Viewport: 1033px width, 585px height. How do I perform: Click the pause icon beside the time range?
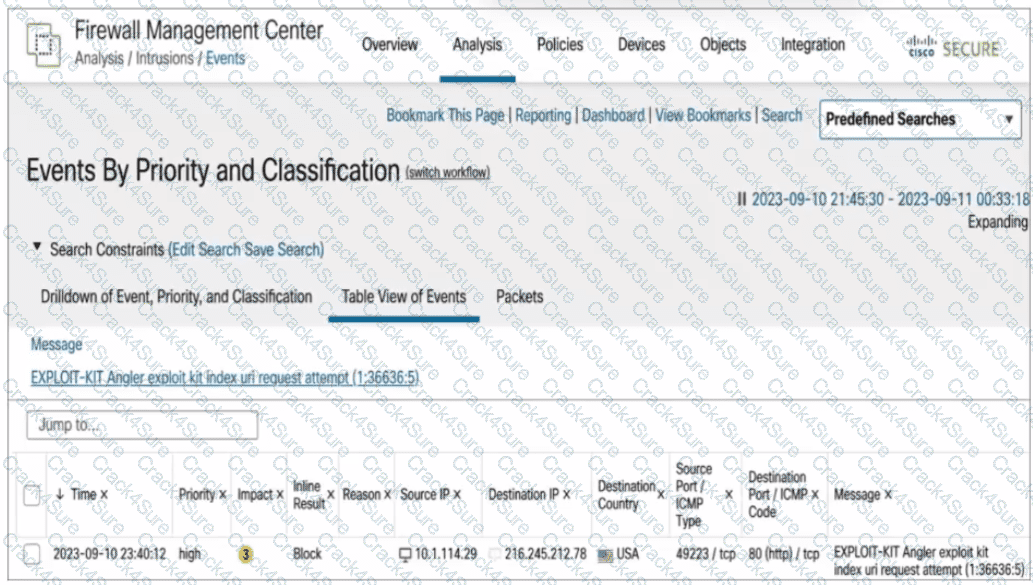(x=742, y=198)
